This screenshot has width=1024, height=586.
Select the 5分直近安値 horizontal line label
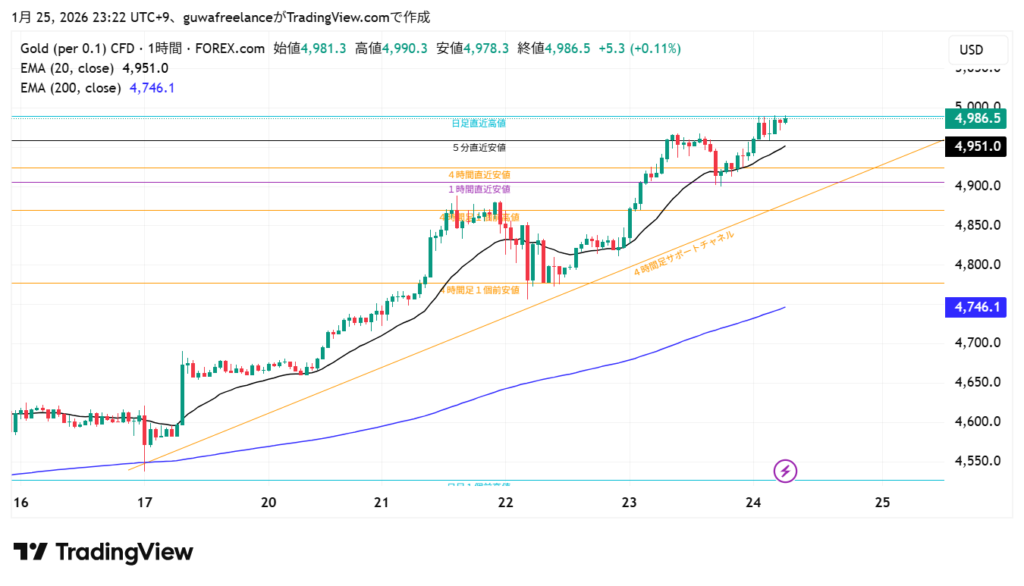point(478,147)
